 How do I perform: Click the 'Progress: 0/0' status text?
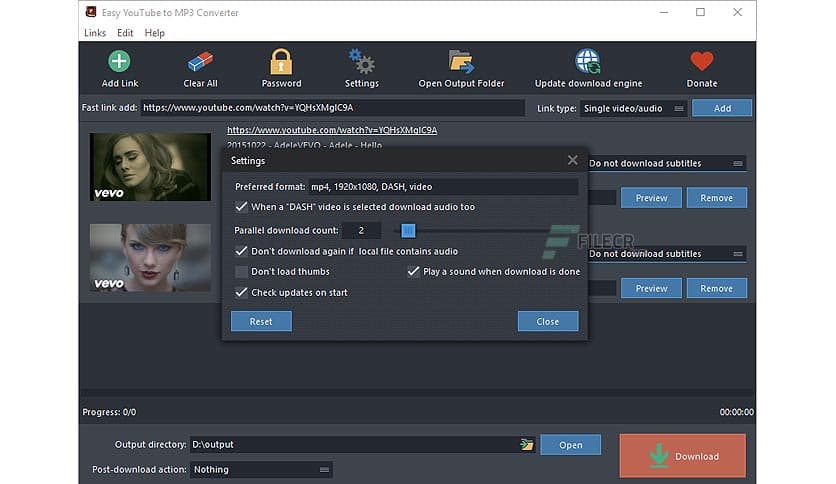[109, 412]
